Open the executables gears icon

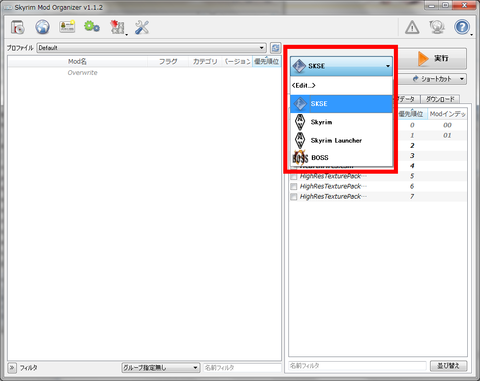coord(92,27)
